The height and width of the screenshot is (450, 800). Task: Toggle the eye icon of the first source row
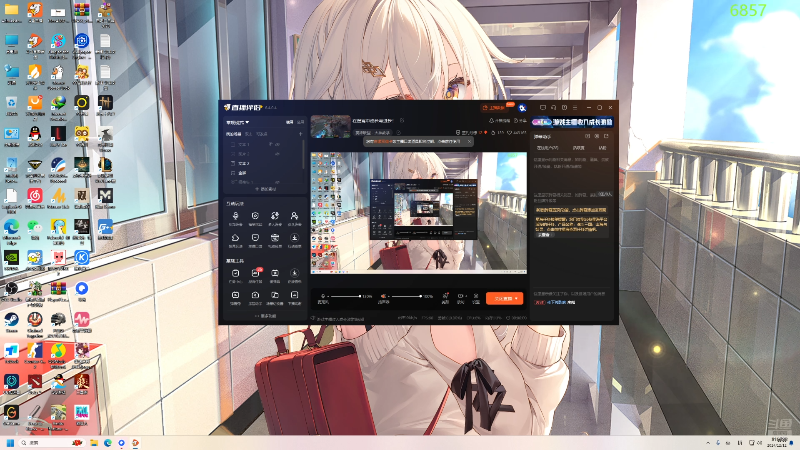pos(278,144)
